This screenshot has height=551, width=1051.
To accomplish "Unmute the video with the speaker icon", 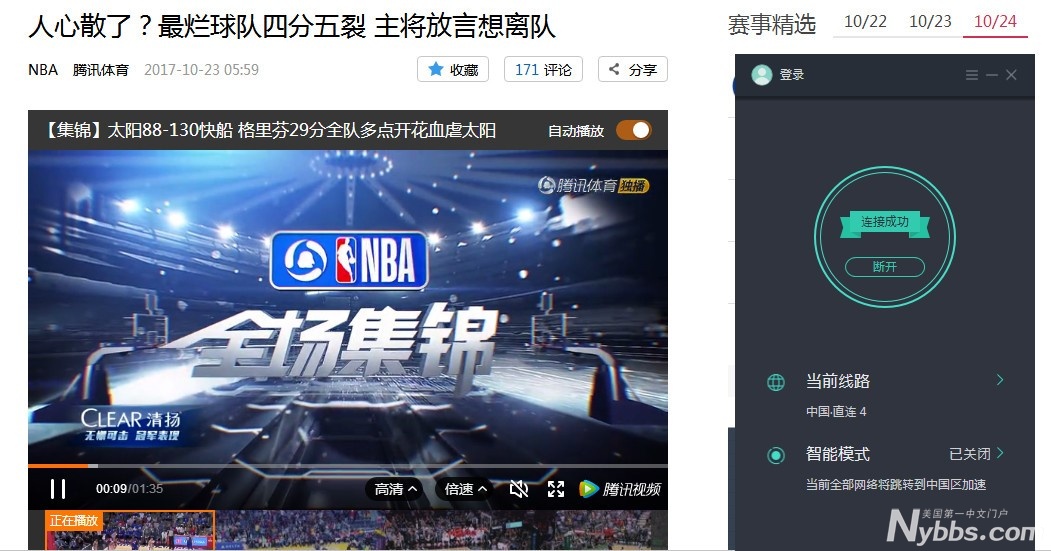I will pos(519,489).
